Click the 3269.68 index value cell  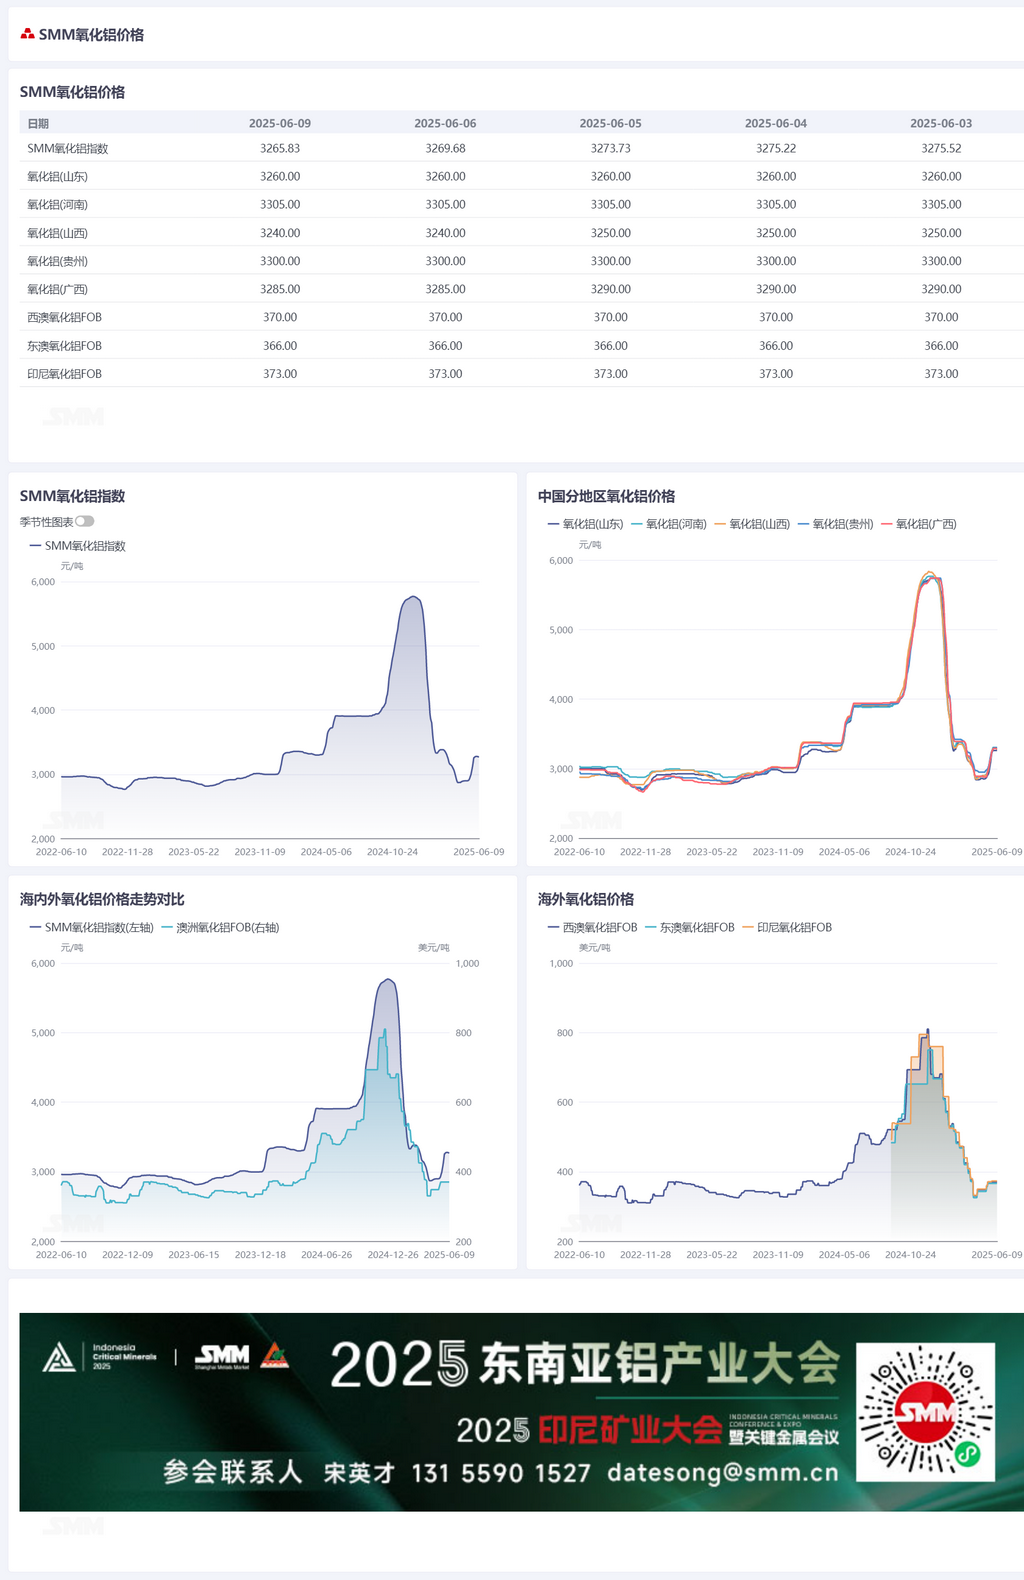pos(445,148)
